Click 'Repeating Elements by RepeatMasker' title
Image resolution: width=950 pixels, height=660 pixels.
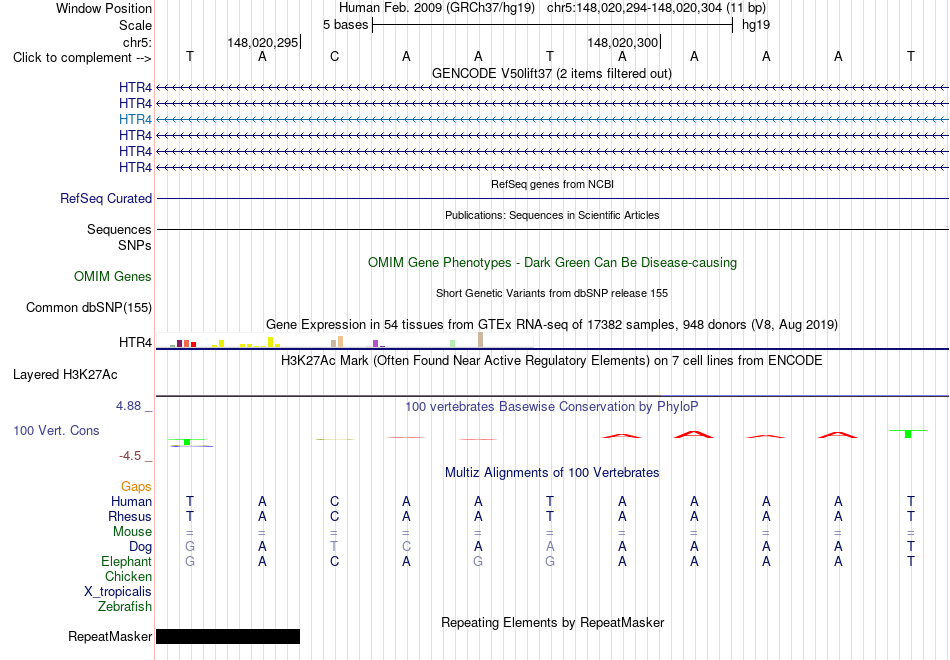point(552,622)
